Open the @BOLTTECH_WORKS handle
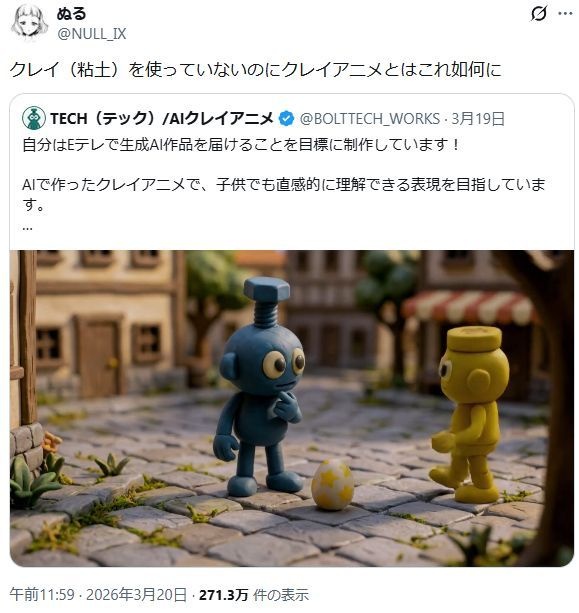Screen dimensions: 579x613 [x=369, y=118]
